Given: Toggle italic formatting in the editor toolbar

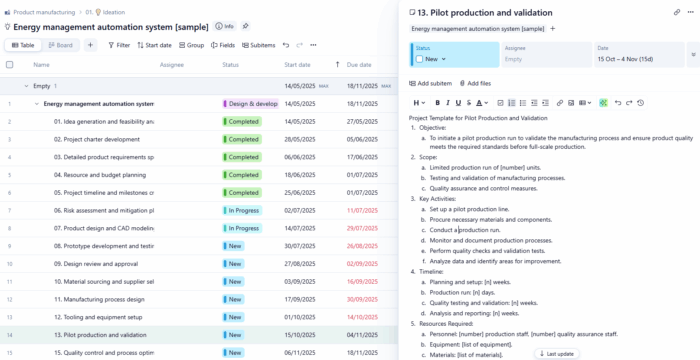Looking at the screenshot, I should coord(448,103).
